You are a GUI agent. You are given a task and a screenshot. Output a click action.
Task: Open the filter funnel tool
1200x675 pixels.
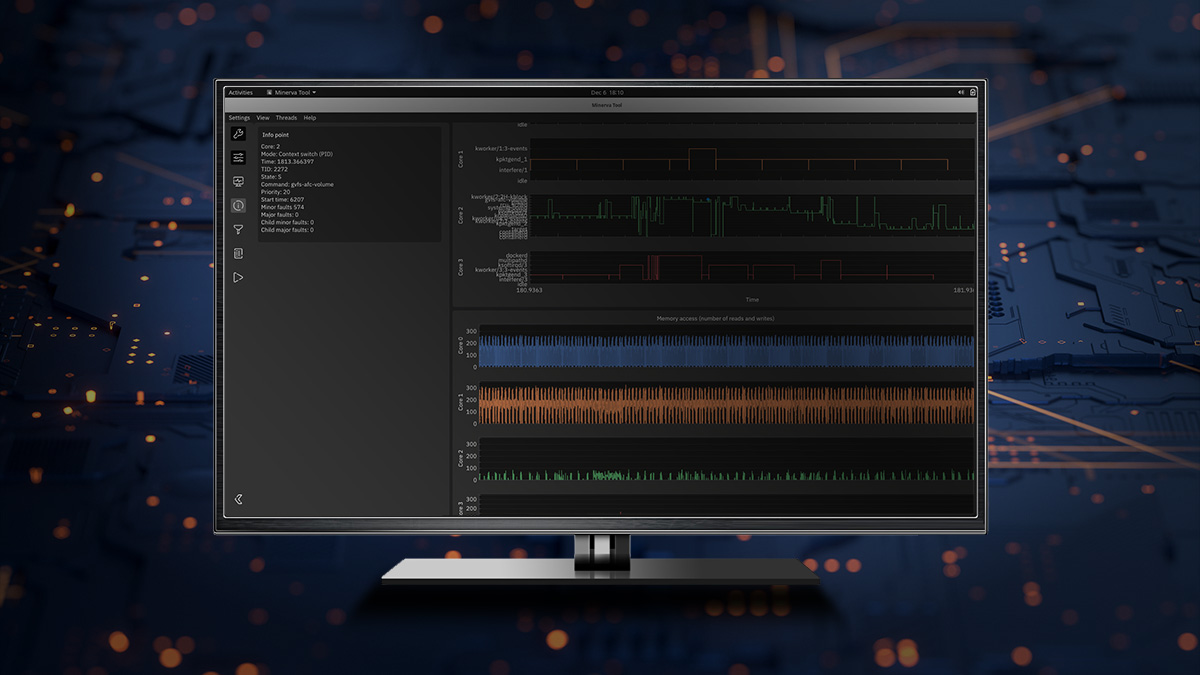[238, 228]
